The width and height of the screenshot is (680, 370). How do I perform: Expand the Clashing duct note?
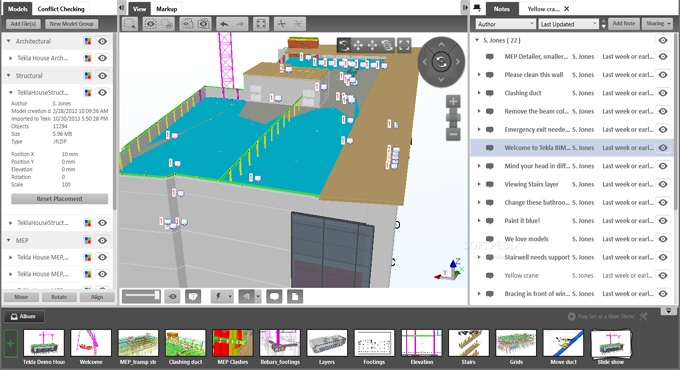coord(479,93)
